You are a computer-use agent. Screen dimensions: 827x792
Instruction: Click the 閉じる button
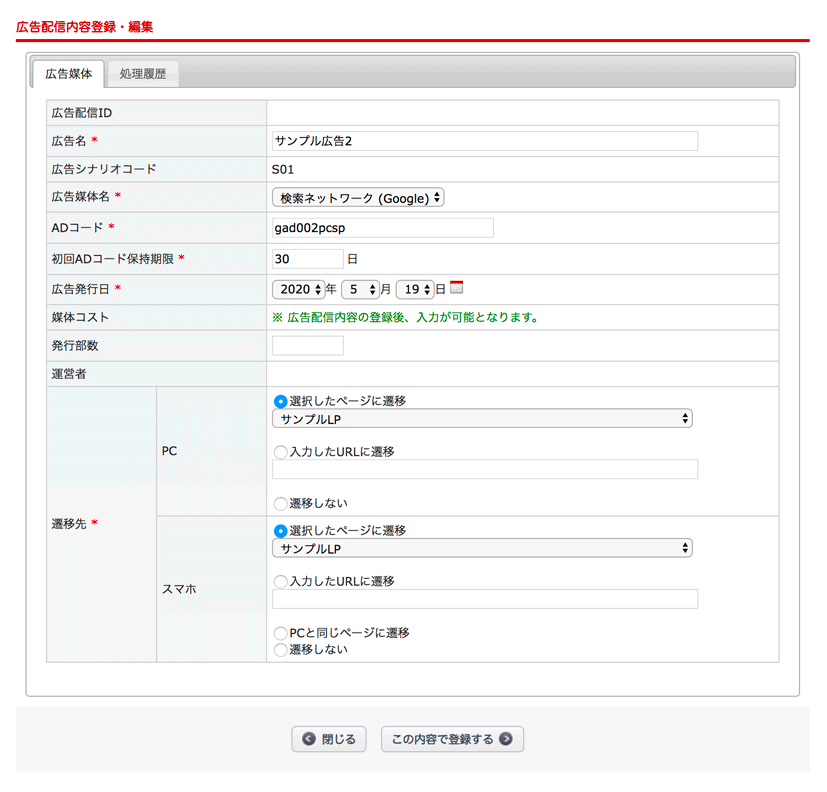[x=329, y=740]
